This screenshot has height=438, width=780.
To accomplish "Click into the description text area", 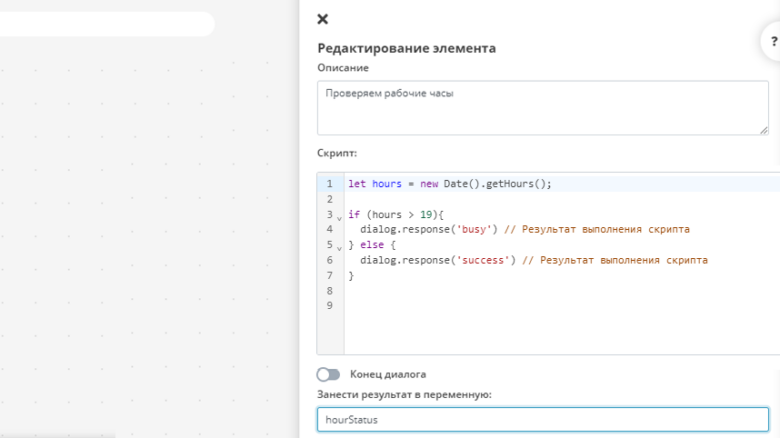I will pos(543,108).
